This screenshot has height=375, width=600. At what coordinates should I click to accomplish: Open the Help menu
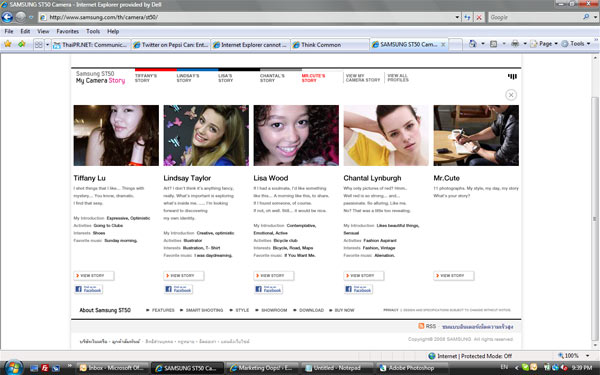(x=113, y=31)
